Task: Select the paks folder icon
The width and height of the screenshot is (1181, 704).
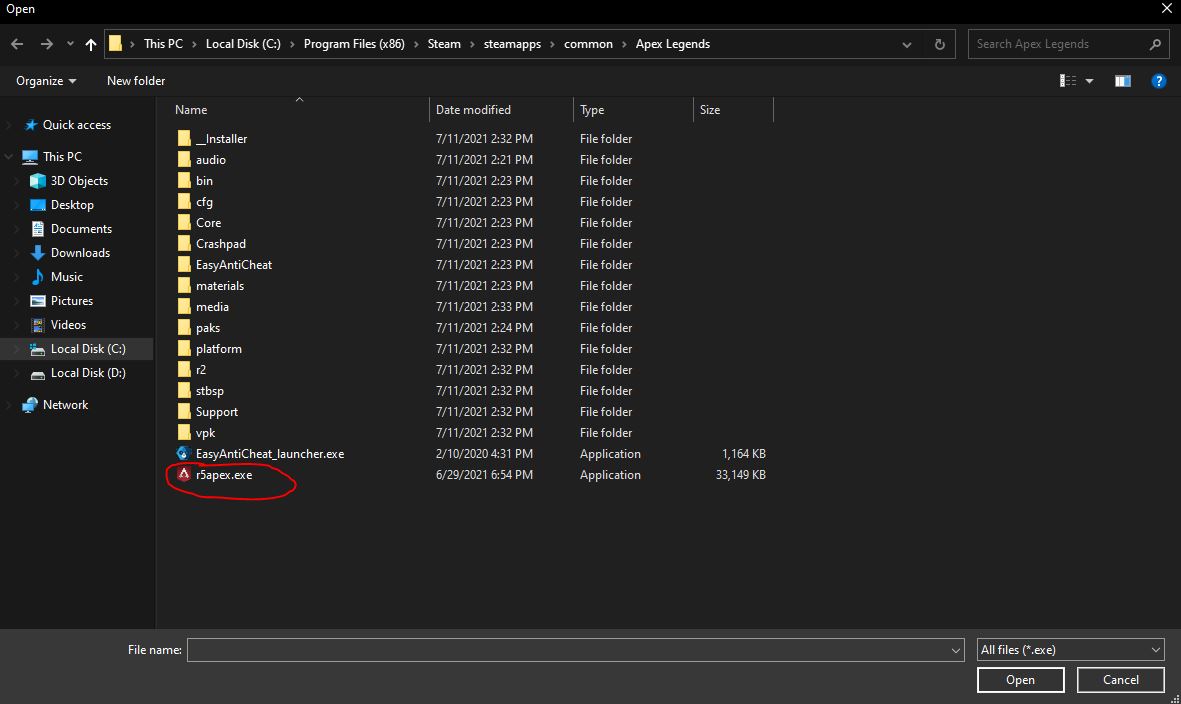Action: point(184,328)
